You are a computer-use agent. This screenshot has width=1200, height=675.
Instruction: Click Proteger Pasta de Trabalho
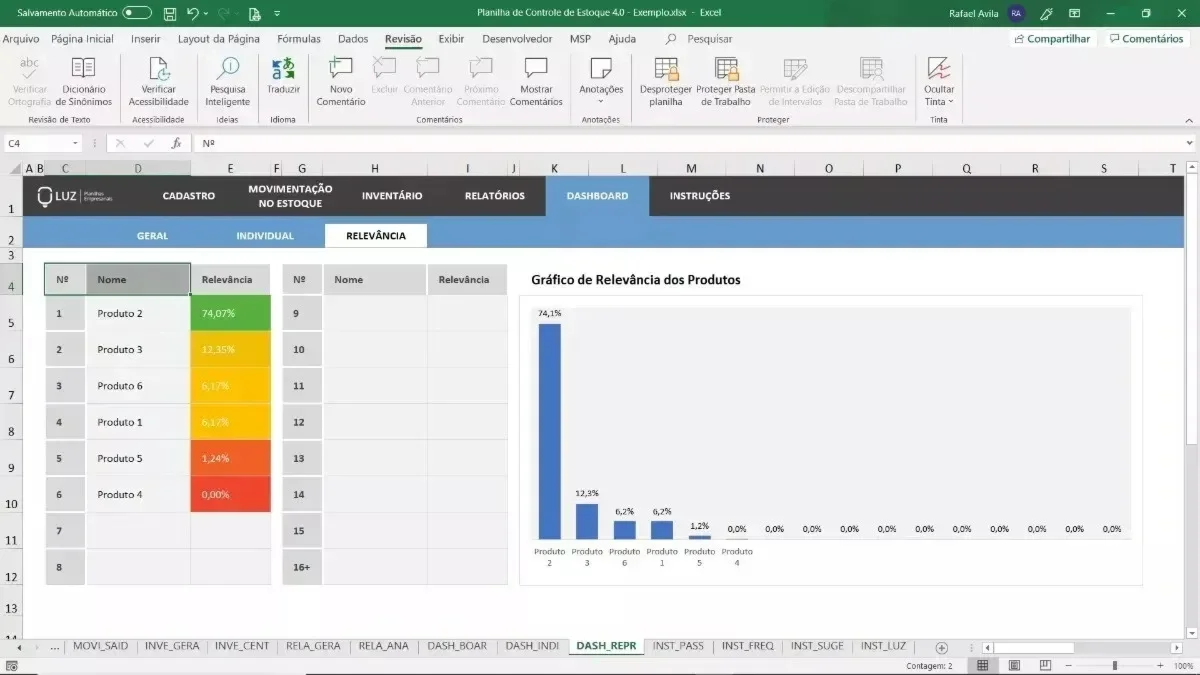726,82
